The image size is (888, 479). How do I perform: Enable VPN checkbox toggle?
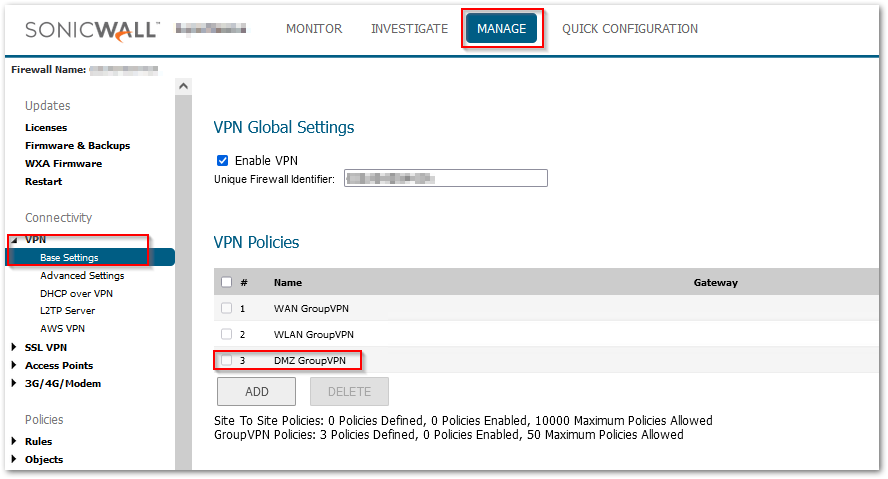[222, 160]
